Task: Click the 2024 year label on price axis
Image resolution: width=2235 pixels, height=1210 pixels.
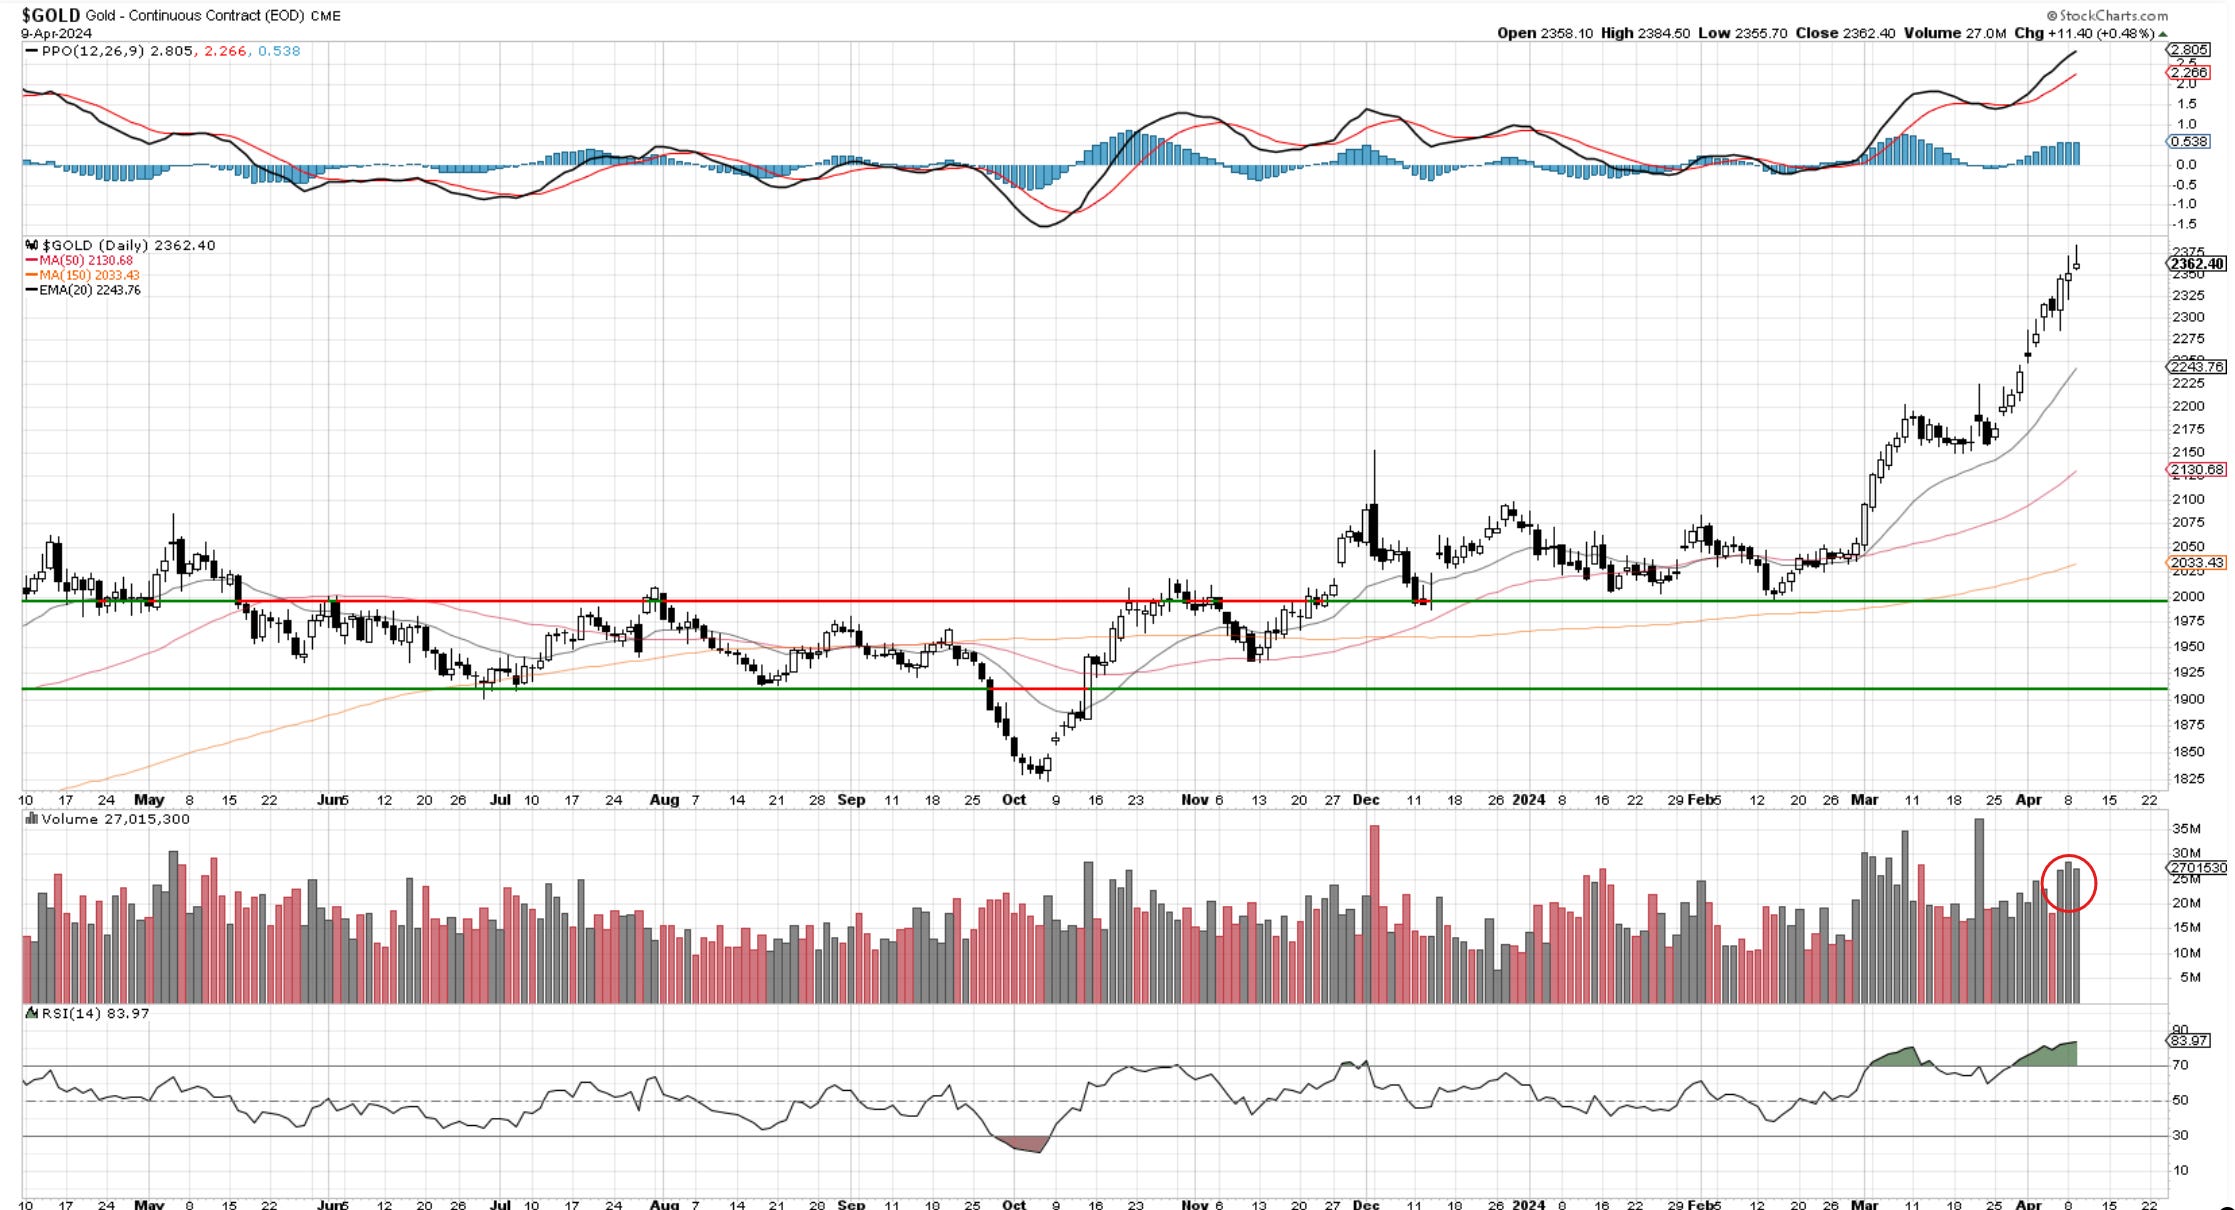Action: 1528,800
